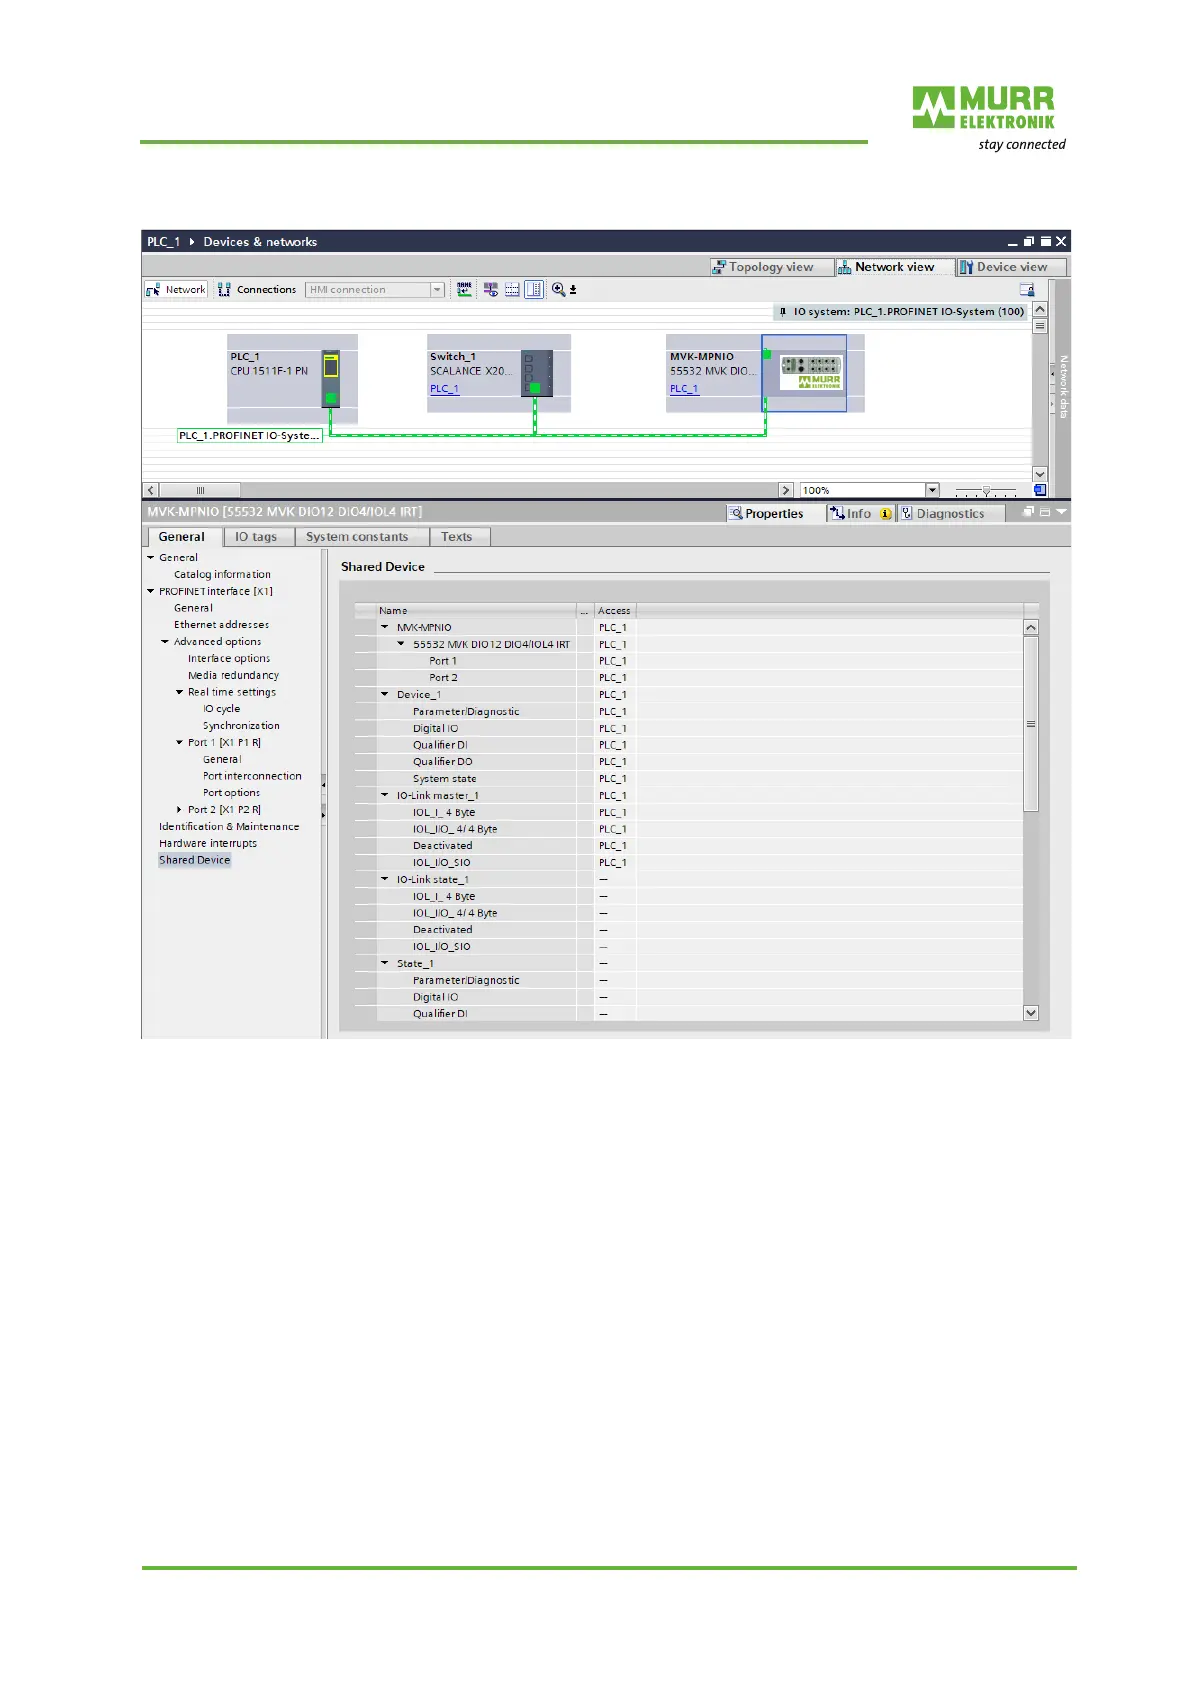Select the PLC_1.PROFINET IO-System label
The image size is (1190, 1684).
coord(249,436)
